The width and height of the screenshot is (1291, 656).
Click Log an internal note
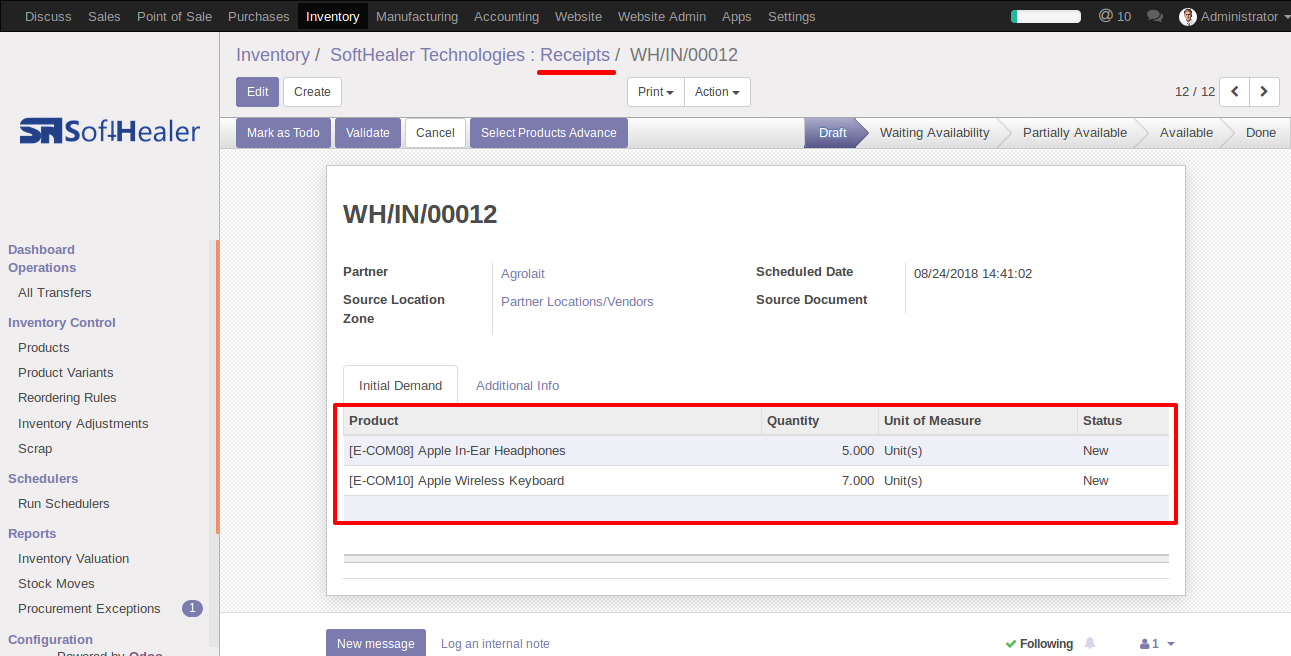pos(495,644)
